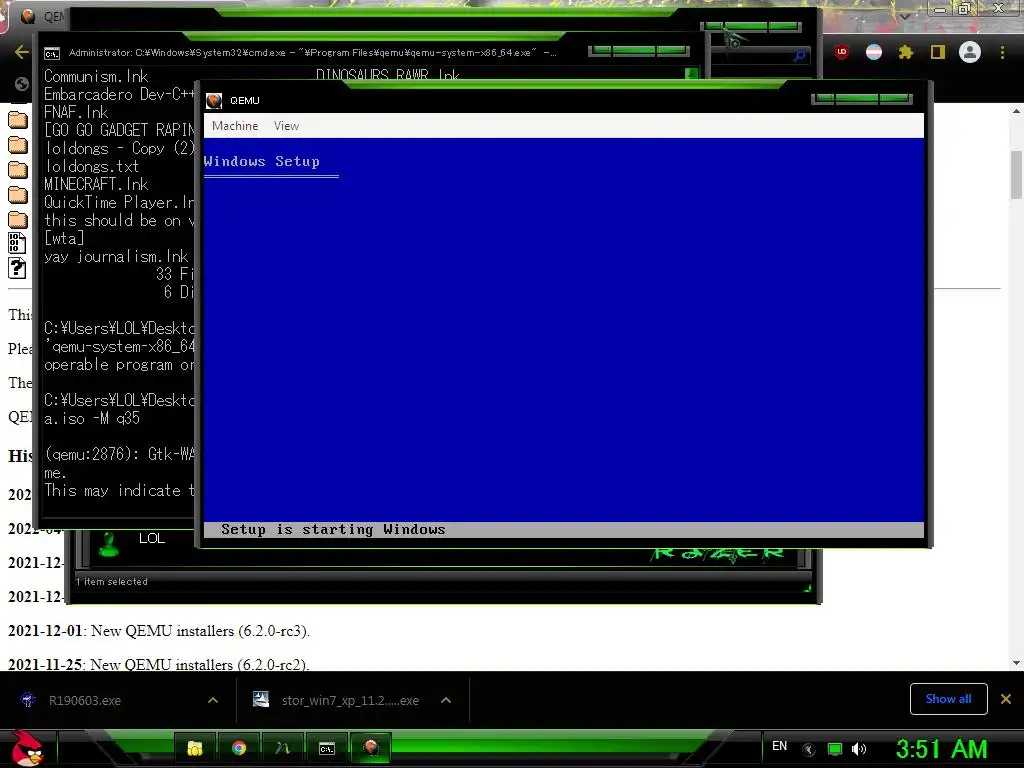Viewport: 1024px width, 768px height.
Task: Click the 'Setup is starting Windows' status line
Action: 333,529
